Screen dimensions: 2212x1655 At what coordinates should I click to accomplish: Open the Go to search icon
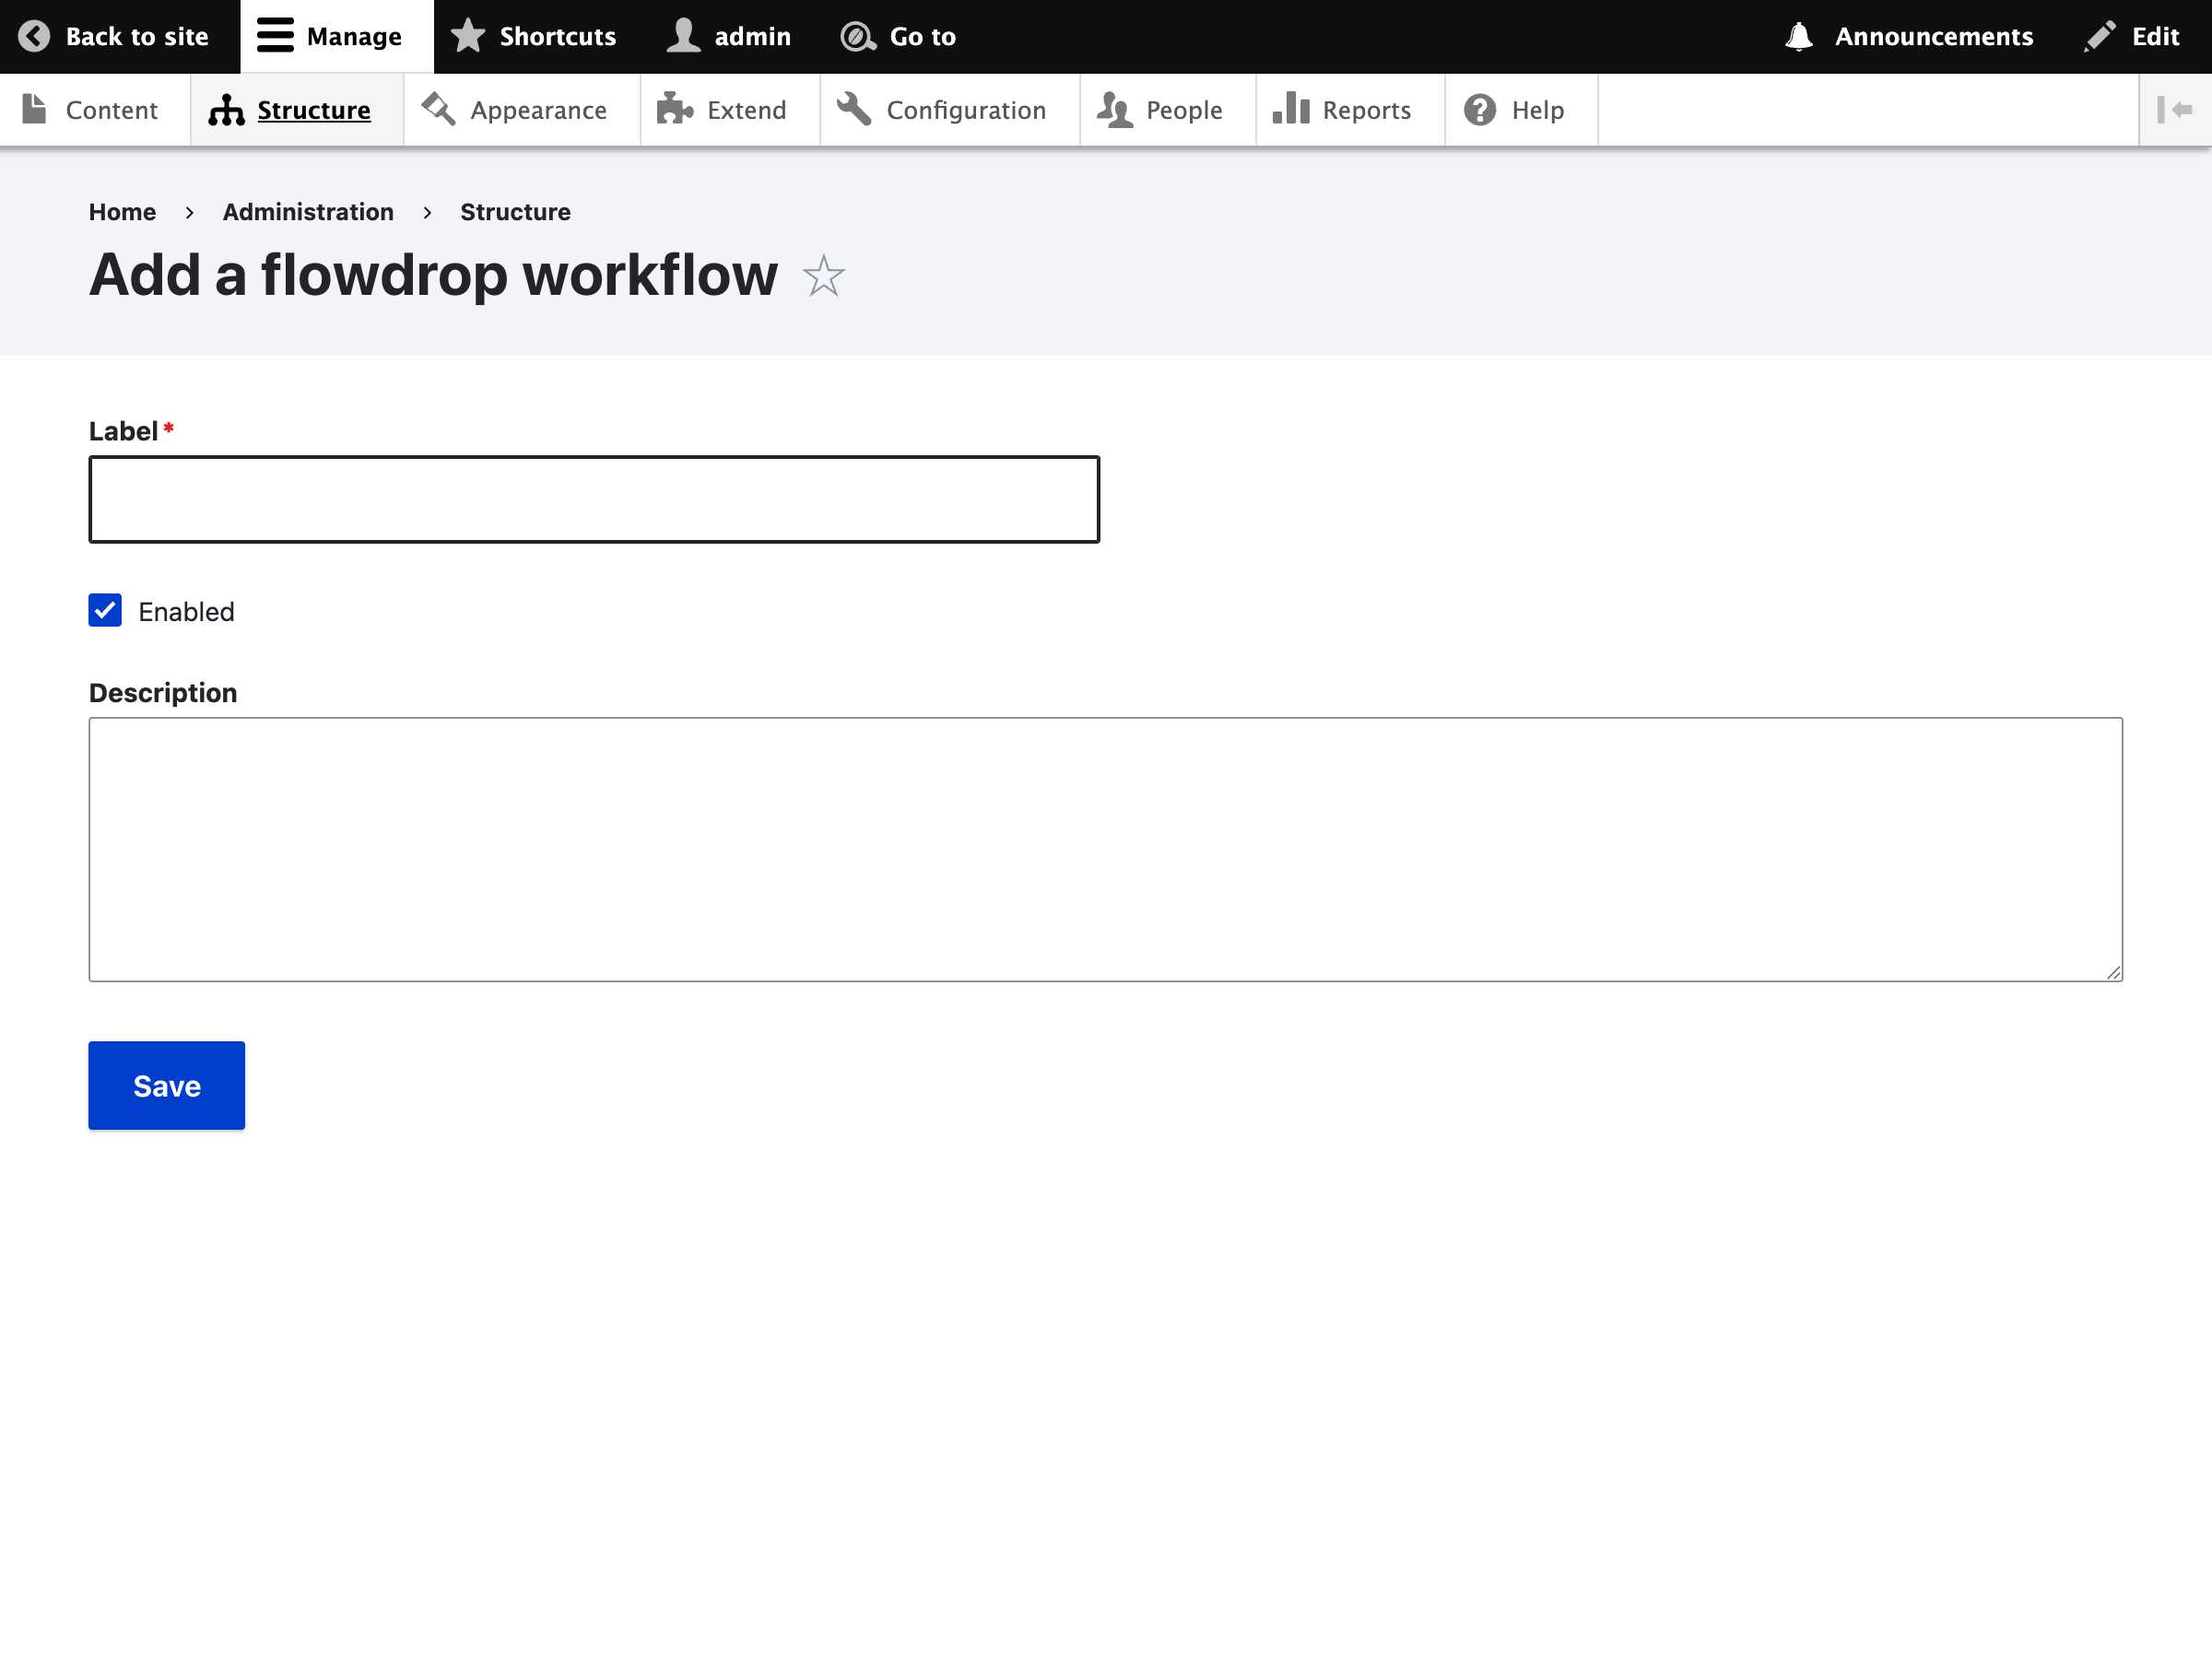pyautogui.click(x=857, y=36)
